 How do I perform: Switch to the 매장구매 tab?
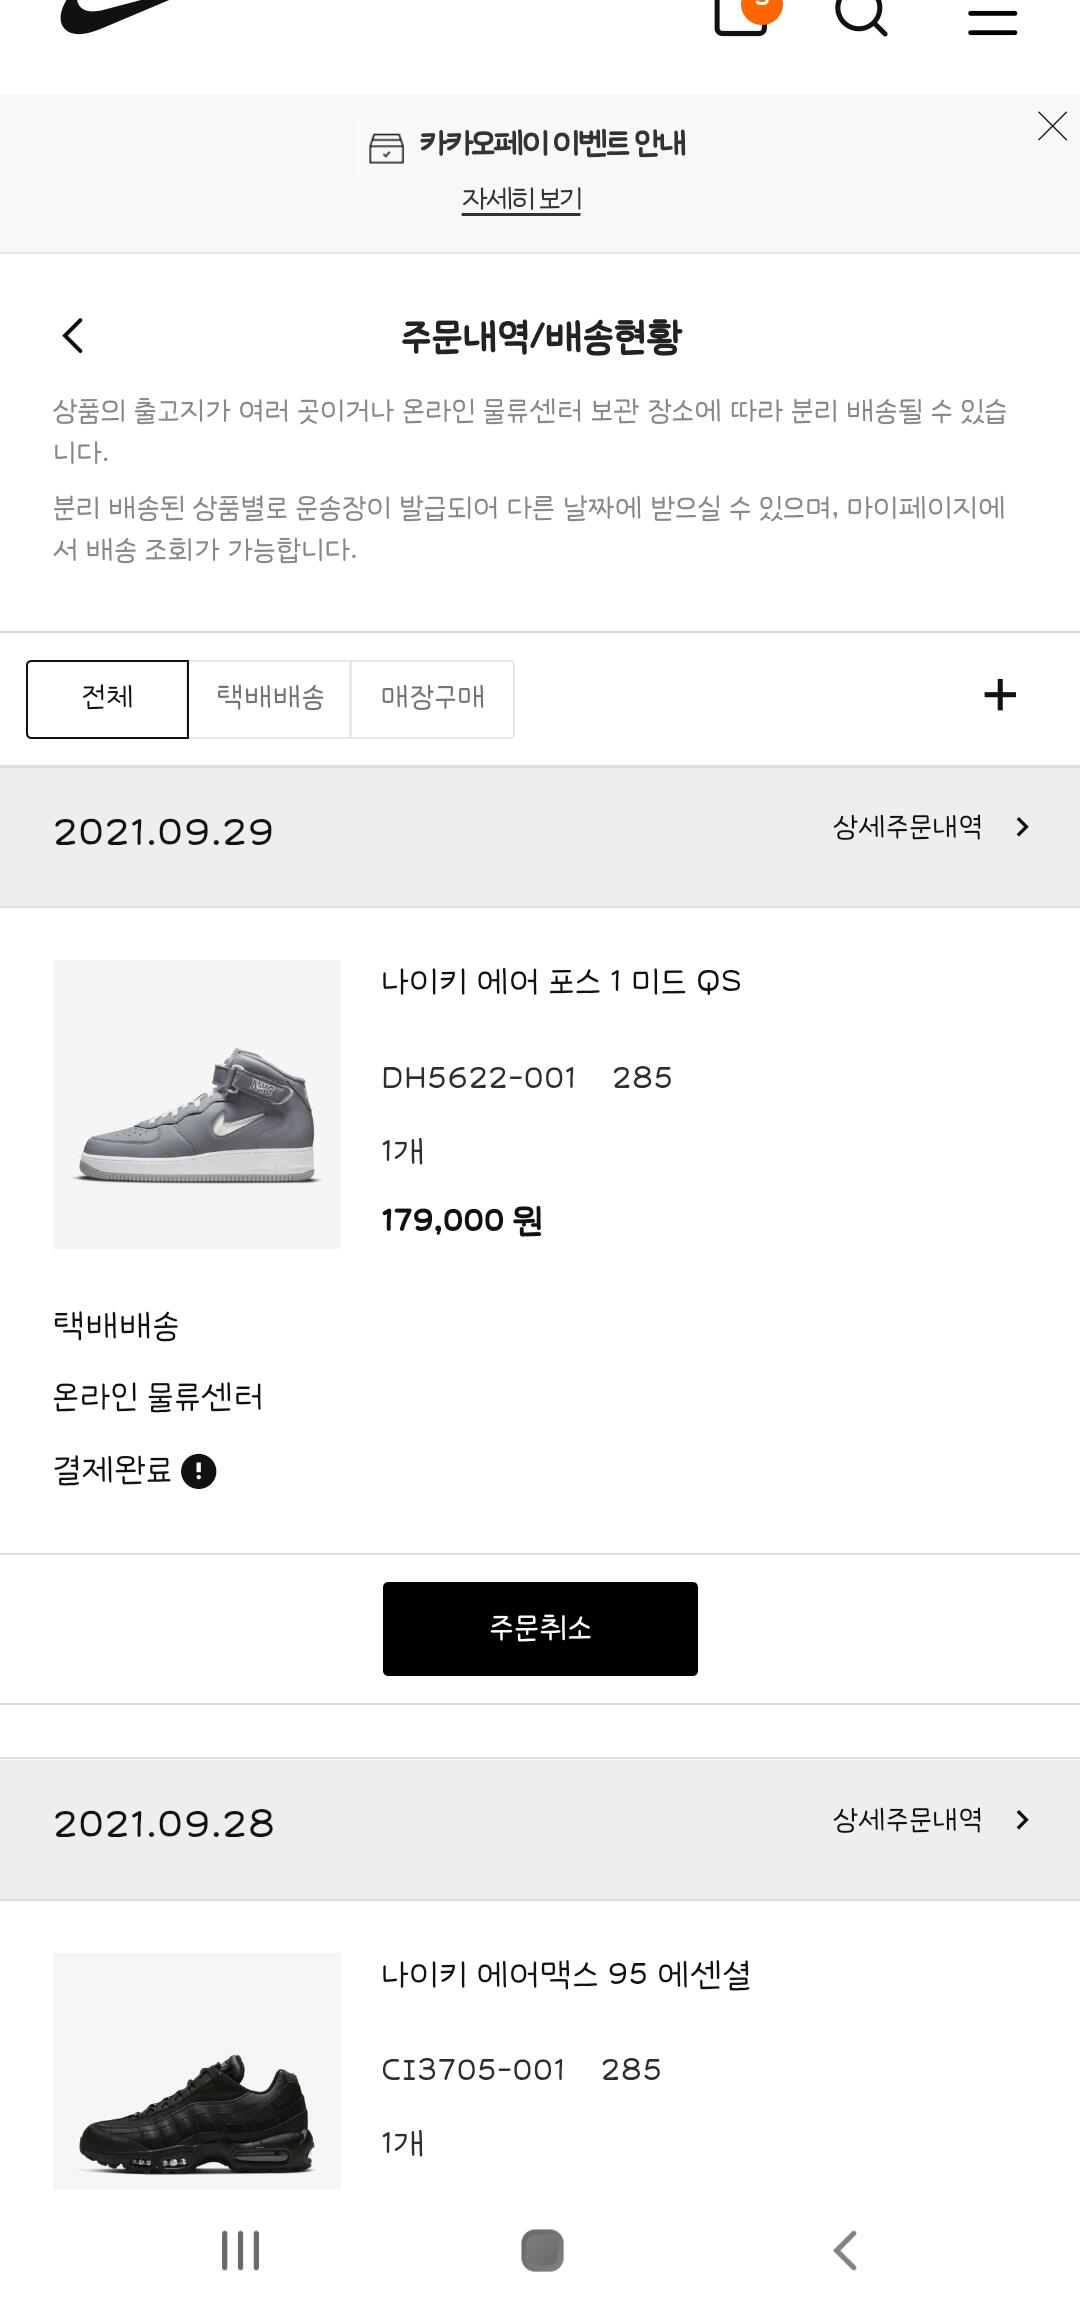pyautogui.click(x=432, y=698)
